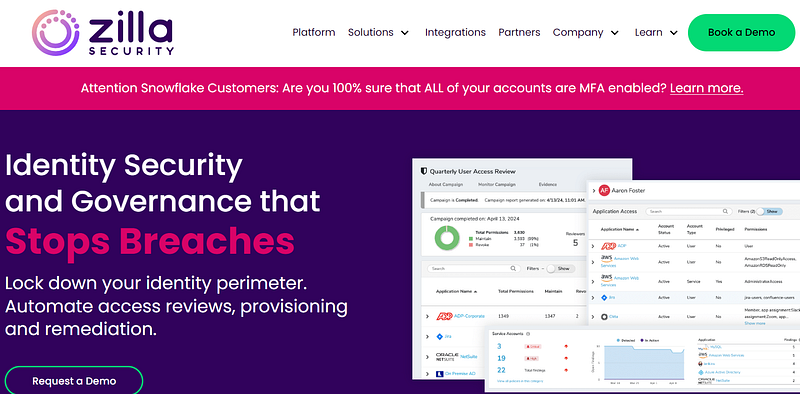Switch to the Evidence tab

(547, 184)
